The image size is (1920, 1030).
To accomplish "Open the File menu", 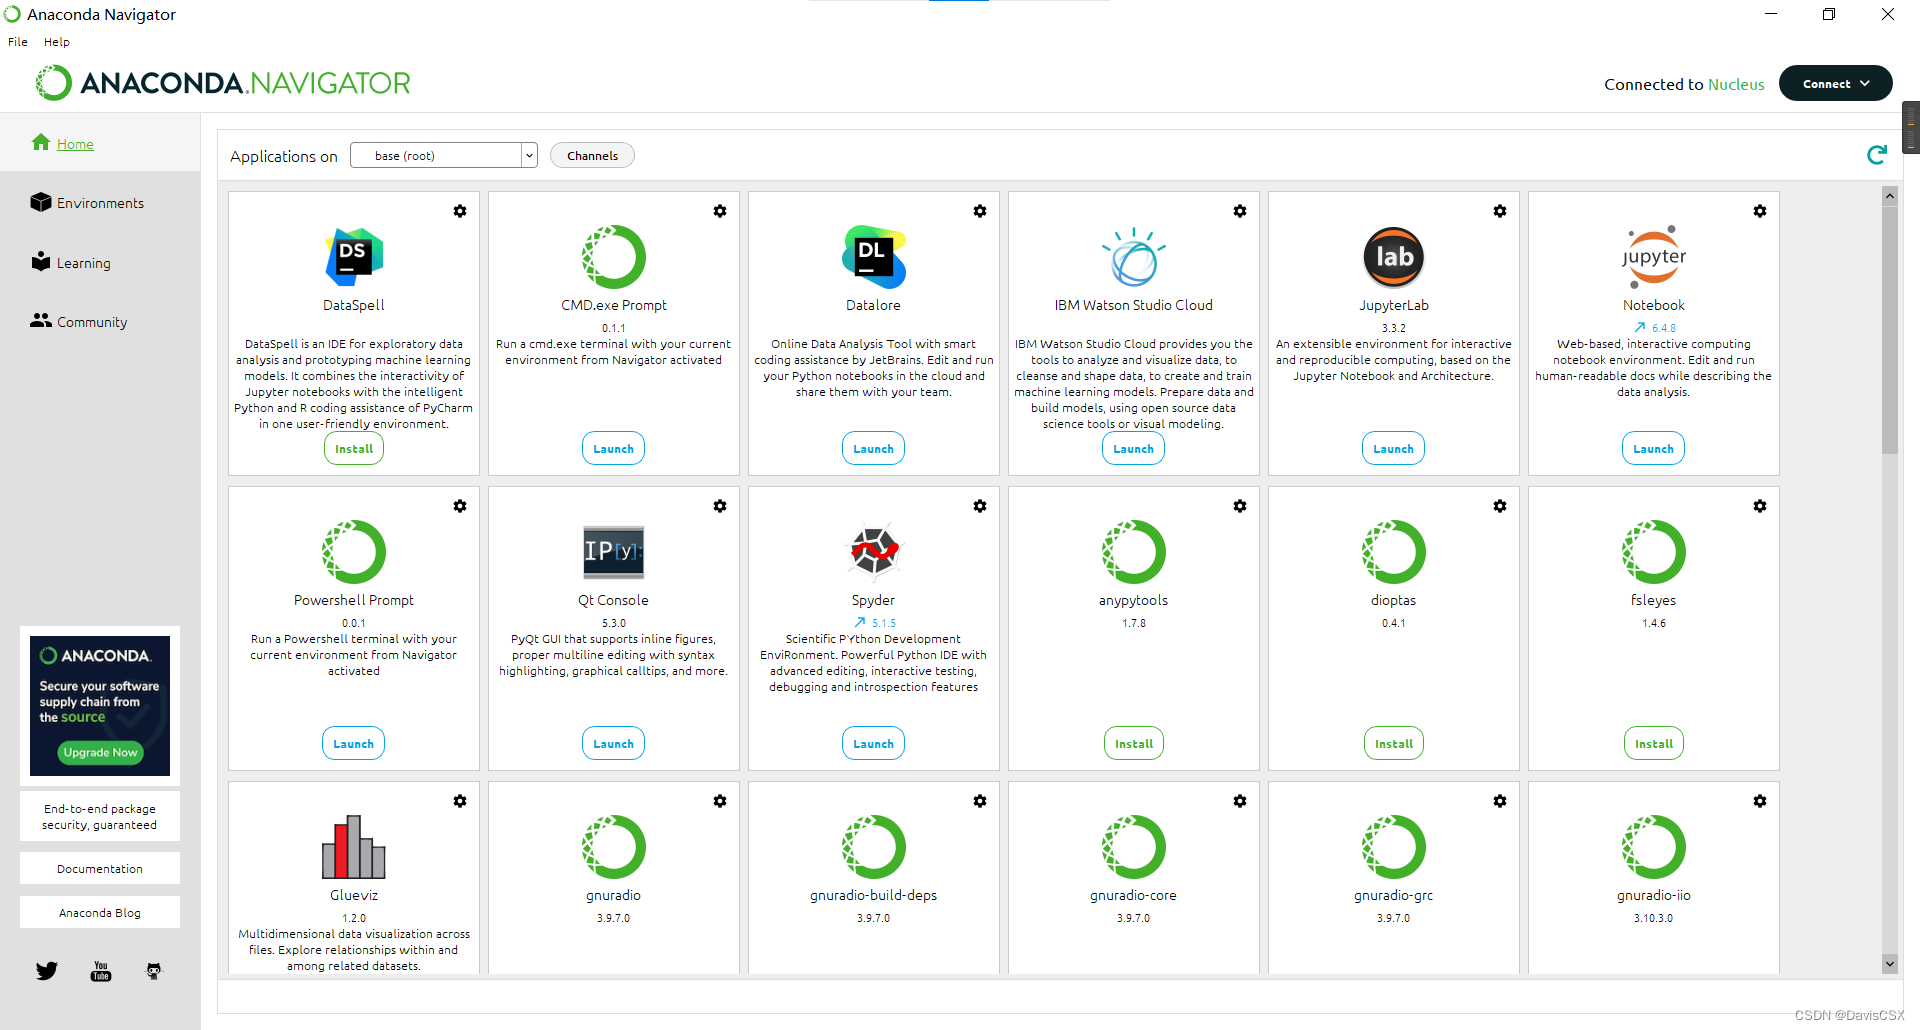I will [18, 42].
